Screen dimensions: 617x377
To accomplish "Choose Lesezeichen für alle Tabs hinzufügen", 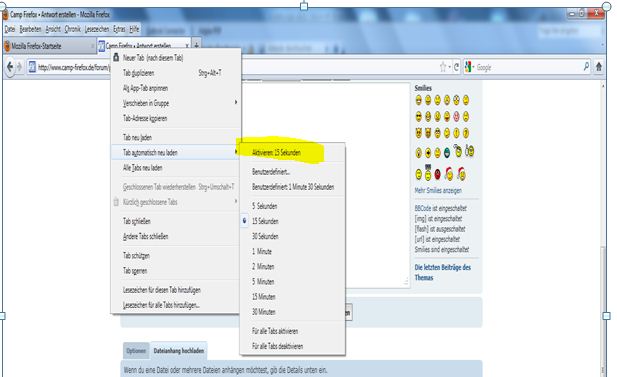I will (175, 305).
